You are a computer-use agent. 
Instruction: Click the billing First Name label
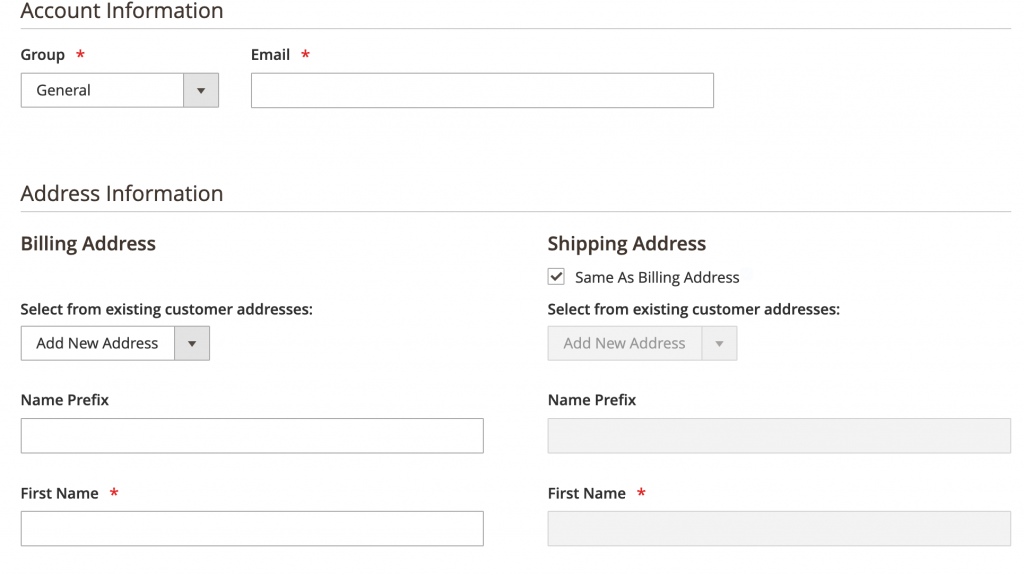point(59,493)
